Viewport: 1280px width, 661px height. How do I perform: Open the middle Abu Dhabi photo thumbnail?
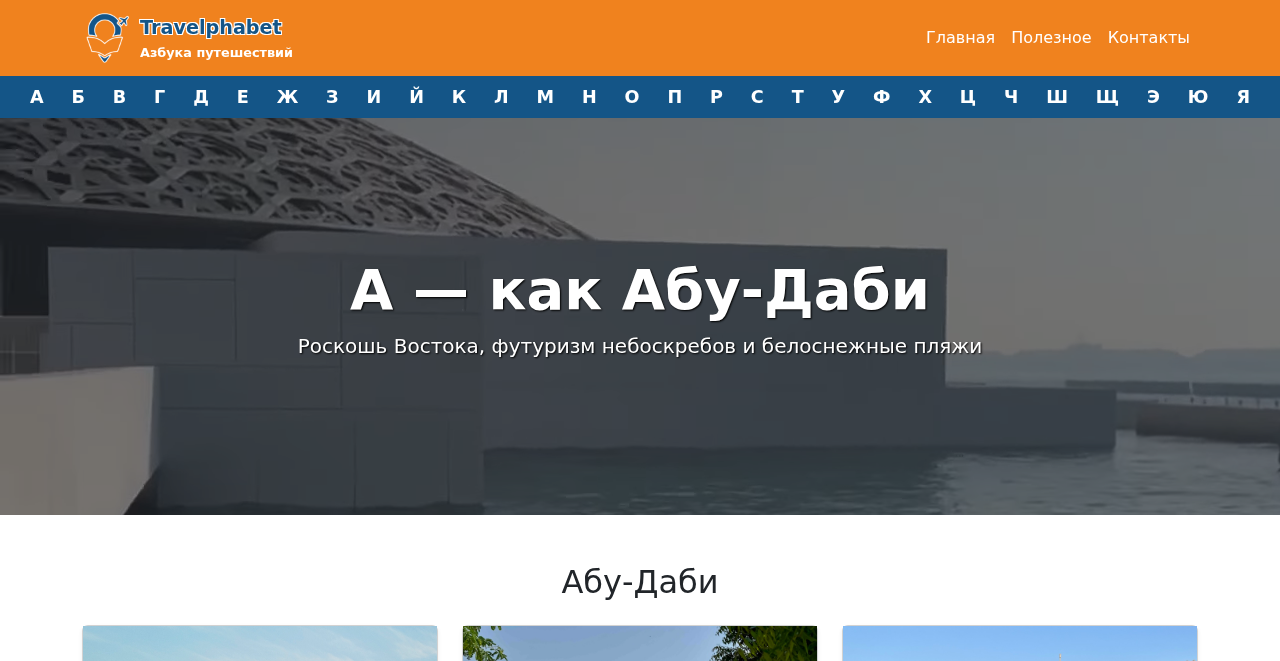640,643
